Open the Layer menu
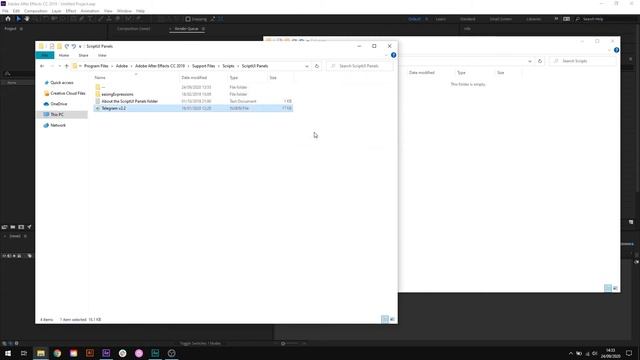 56,11
